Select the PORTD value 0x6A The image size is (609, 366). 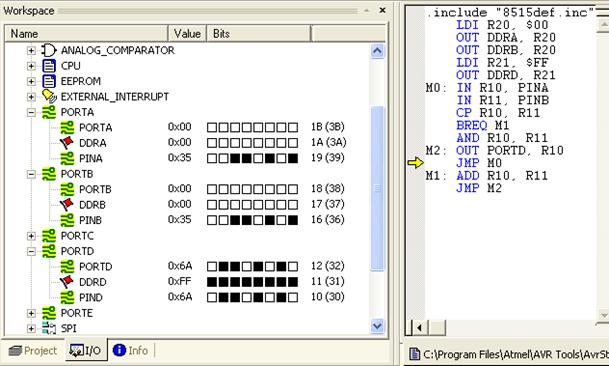coord(180,266)
